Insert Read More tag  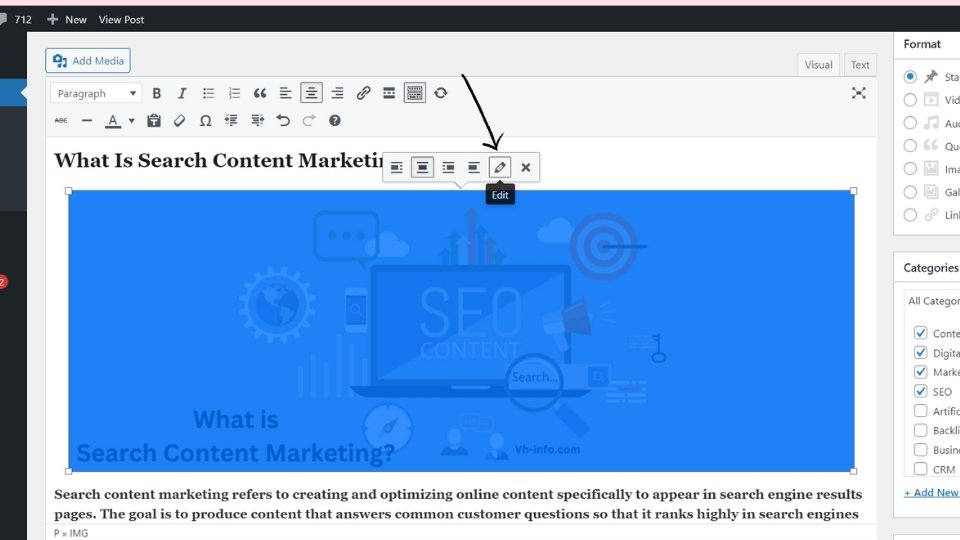tap(389, 93)
